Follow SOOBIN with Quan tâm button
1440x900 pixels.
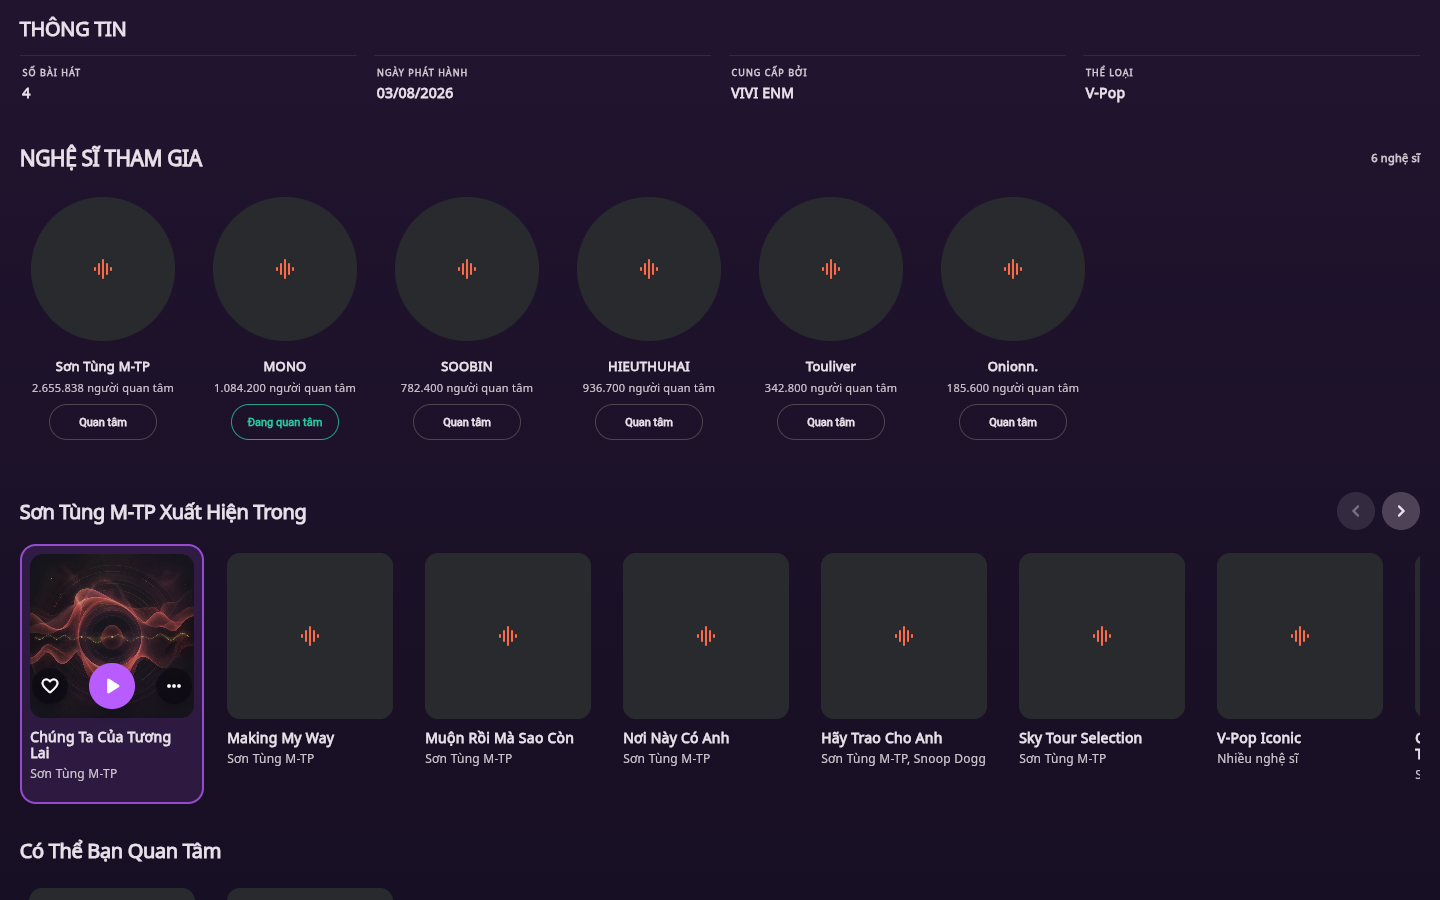click(x=467, y=422)
